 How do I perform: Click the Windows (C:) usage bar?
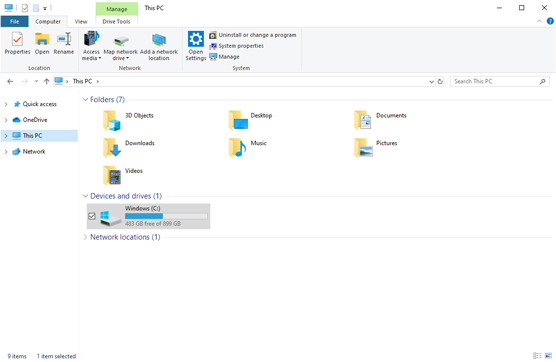(166, 216)
